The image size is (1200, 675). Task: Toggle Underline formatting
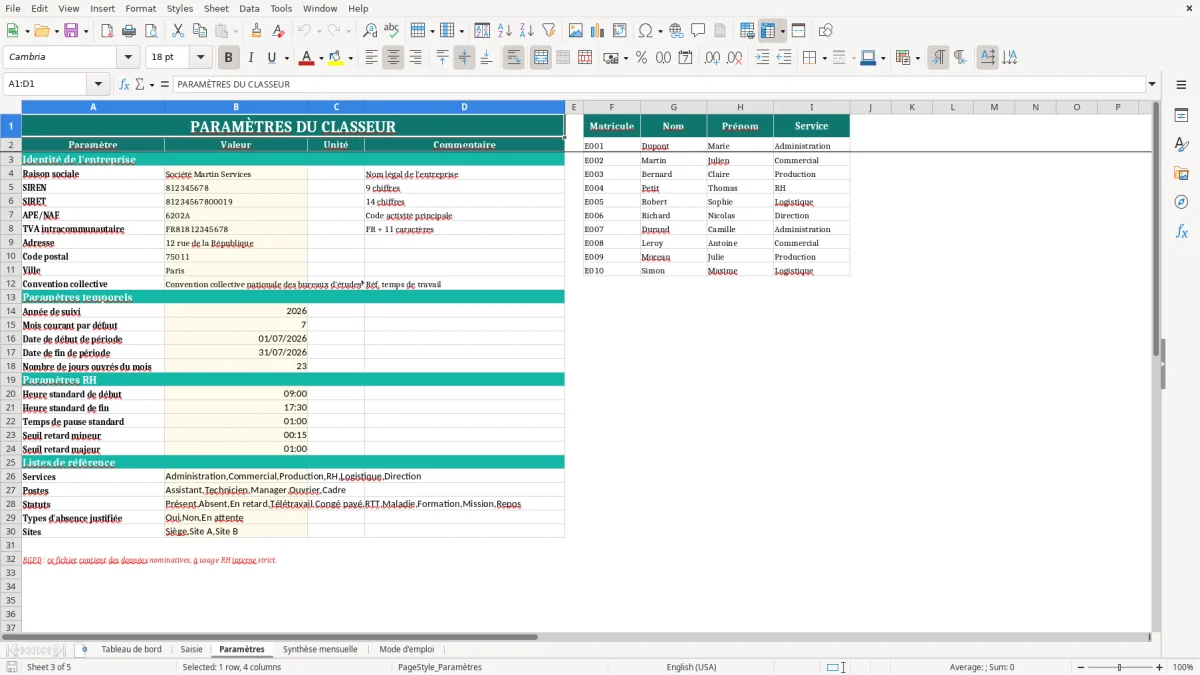(272, 58)
